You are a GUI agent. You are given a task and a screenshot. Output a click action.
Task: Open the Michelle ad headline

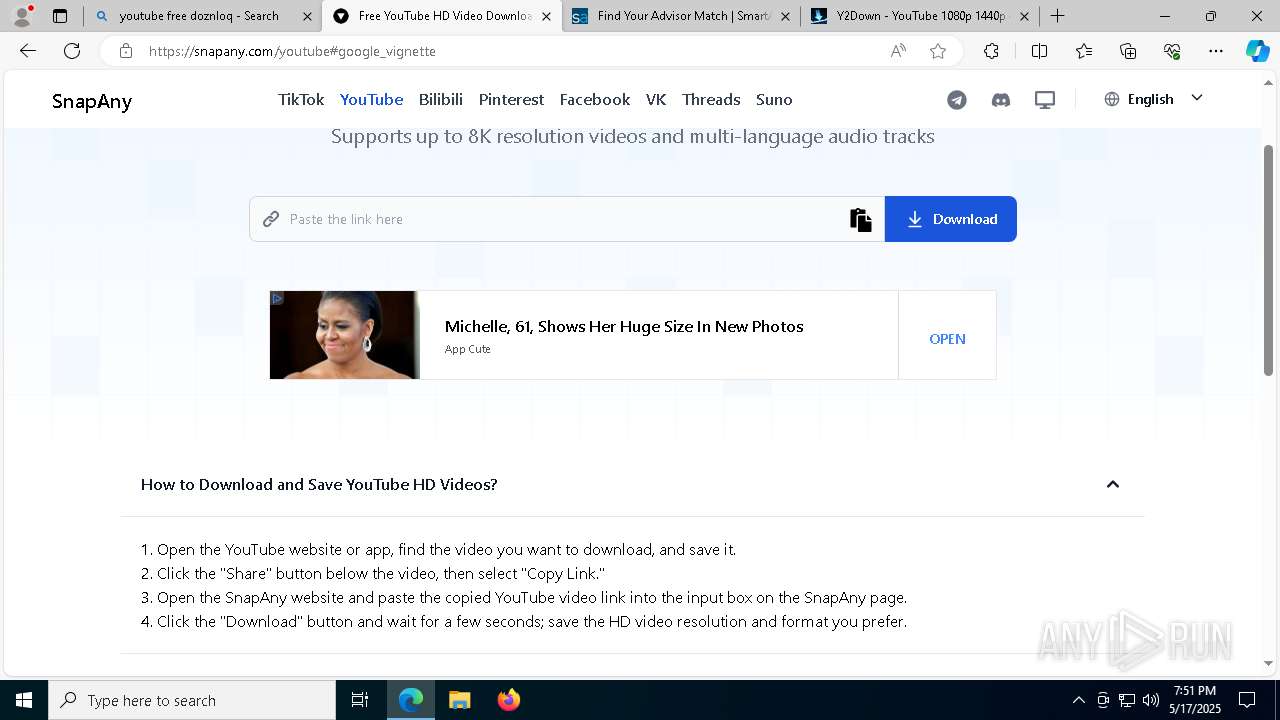[x=624, y=326]
